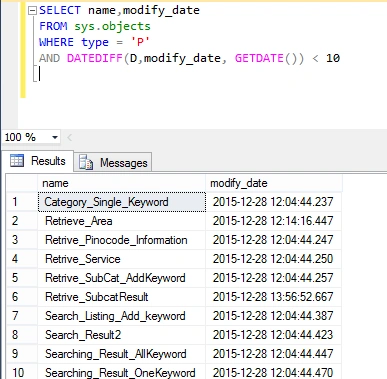Click the Results tab grid icon
The height and width of the screenshot is (379, 387).
(17, 161)
